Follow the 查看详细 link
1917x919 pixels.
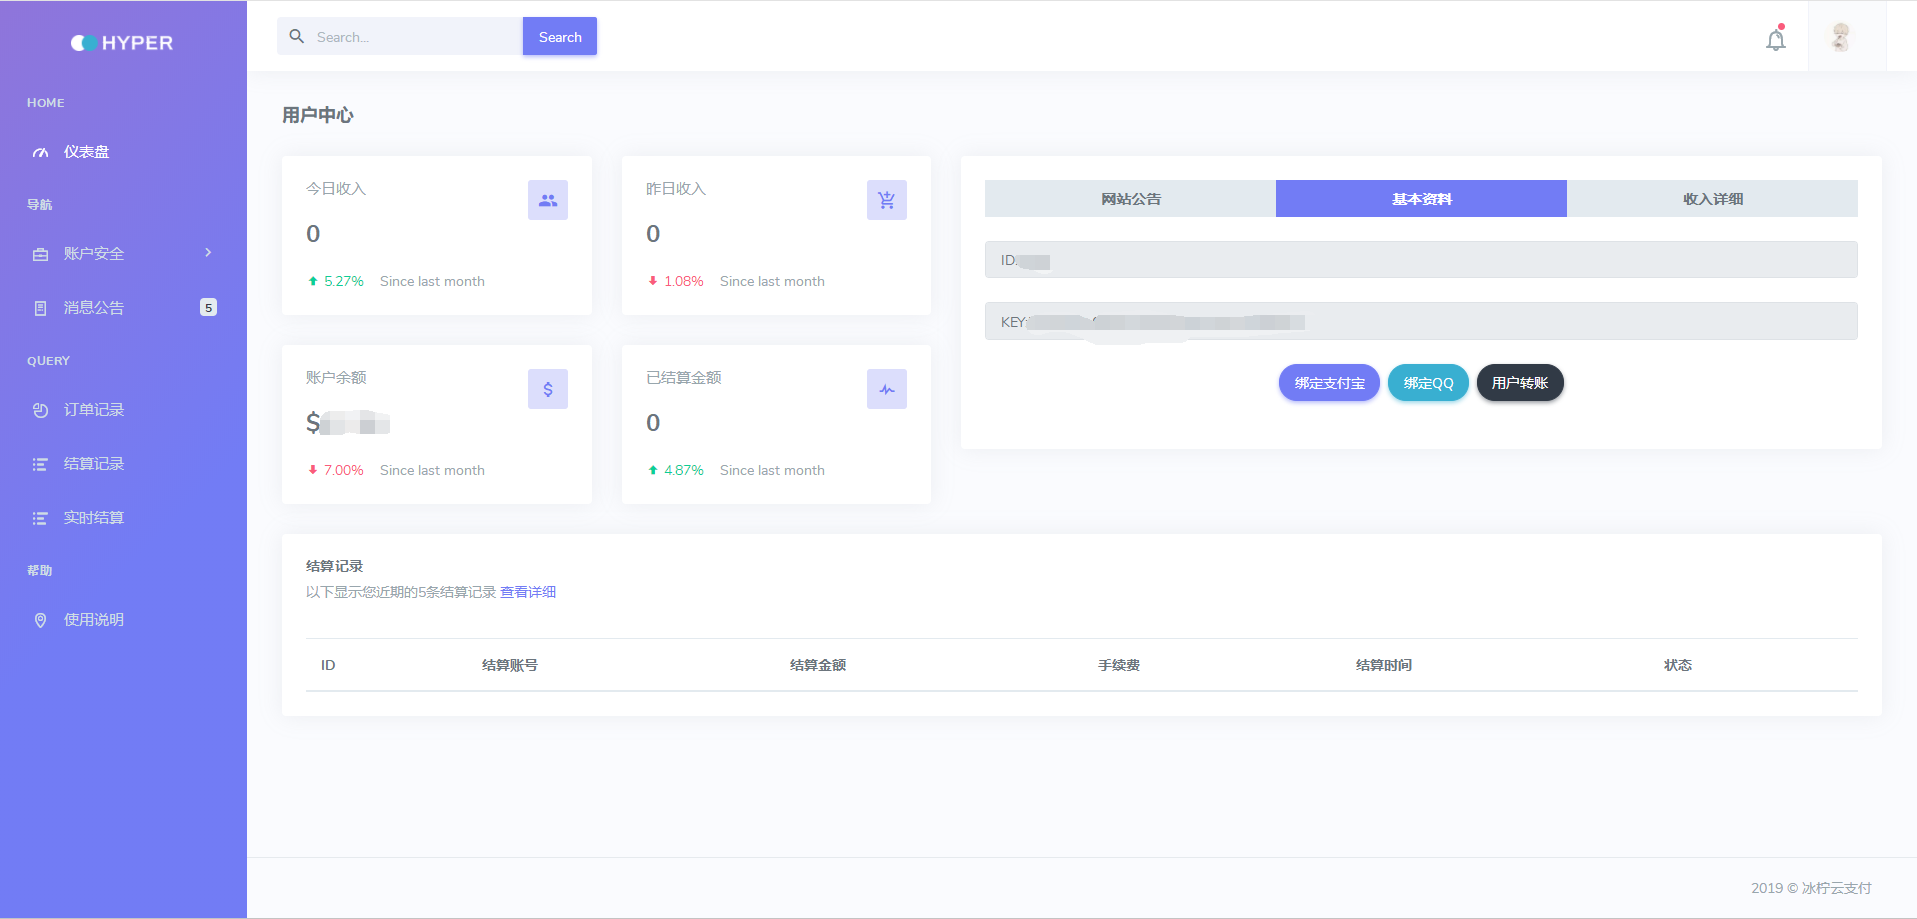[x=528, y=592]
